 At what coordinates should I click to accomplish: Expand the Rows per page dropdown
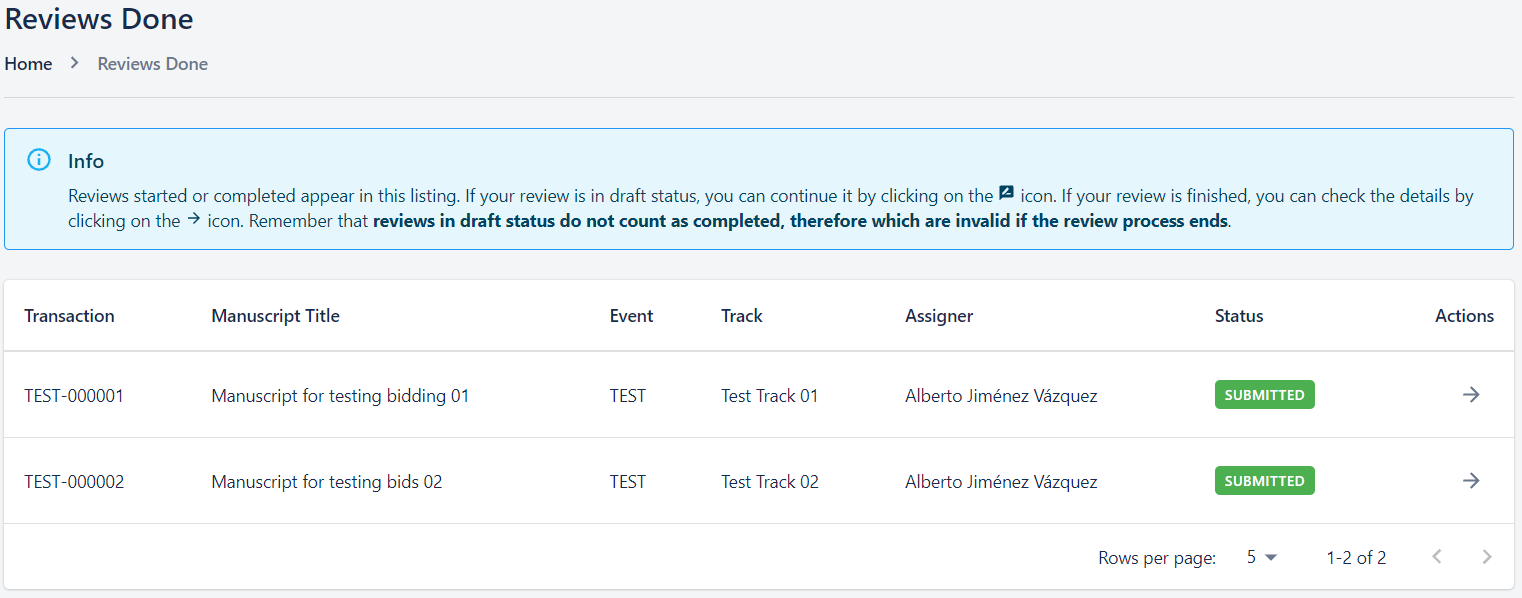click(1262, 557)
